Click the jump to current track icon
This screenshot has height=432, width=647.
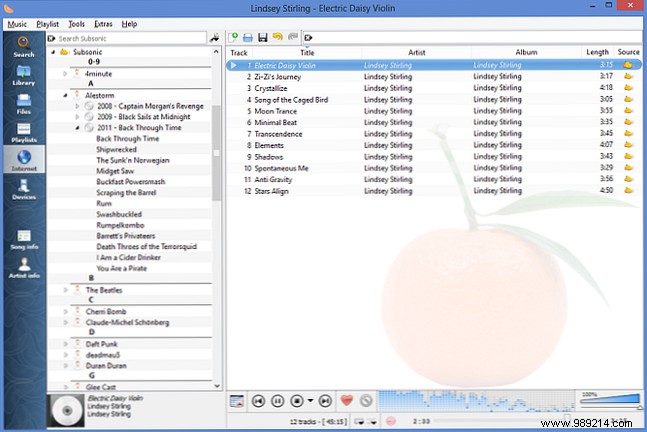click(237, 401)
